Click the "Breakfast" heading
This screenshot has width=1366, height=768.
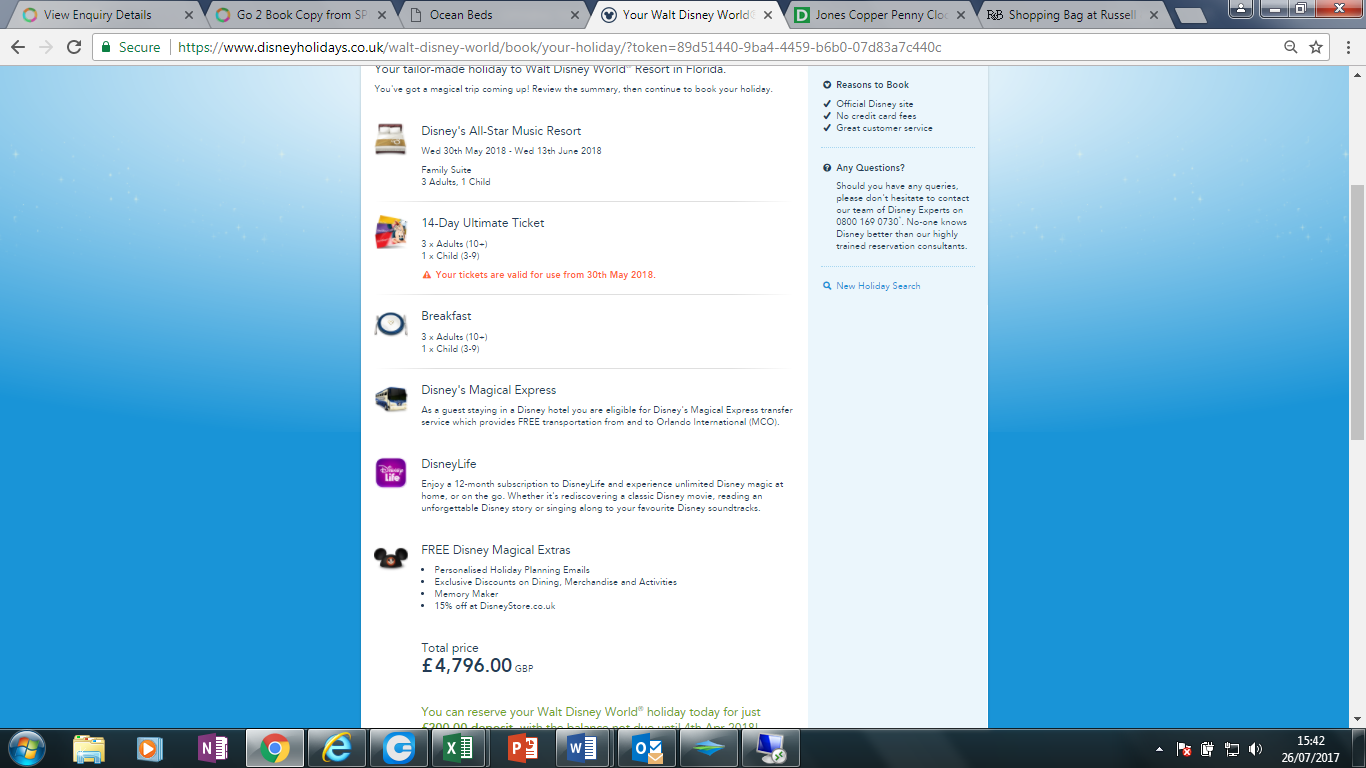point(446,316)
